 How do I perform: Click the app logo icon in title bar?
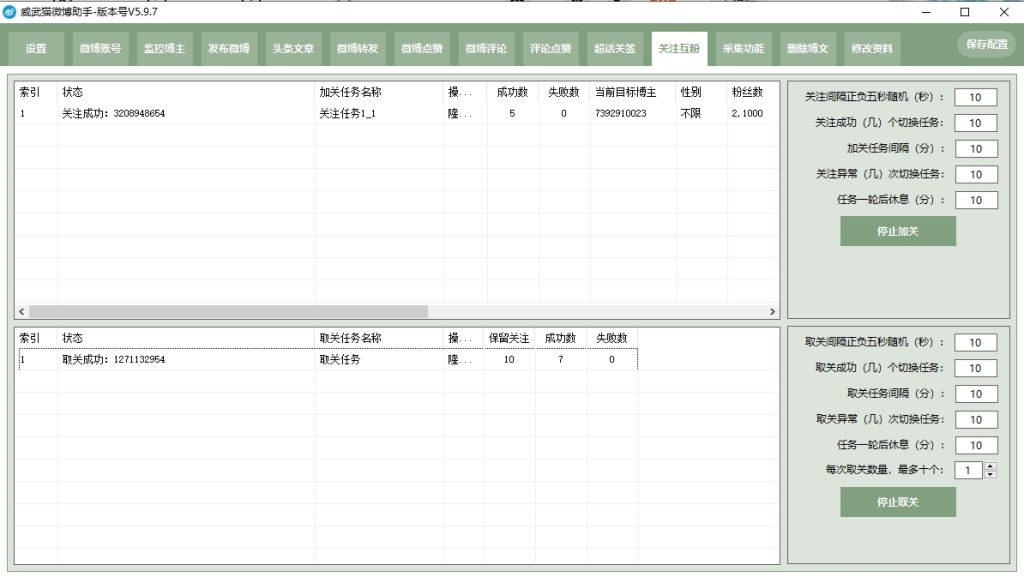click(x=10, y=12)
